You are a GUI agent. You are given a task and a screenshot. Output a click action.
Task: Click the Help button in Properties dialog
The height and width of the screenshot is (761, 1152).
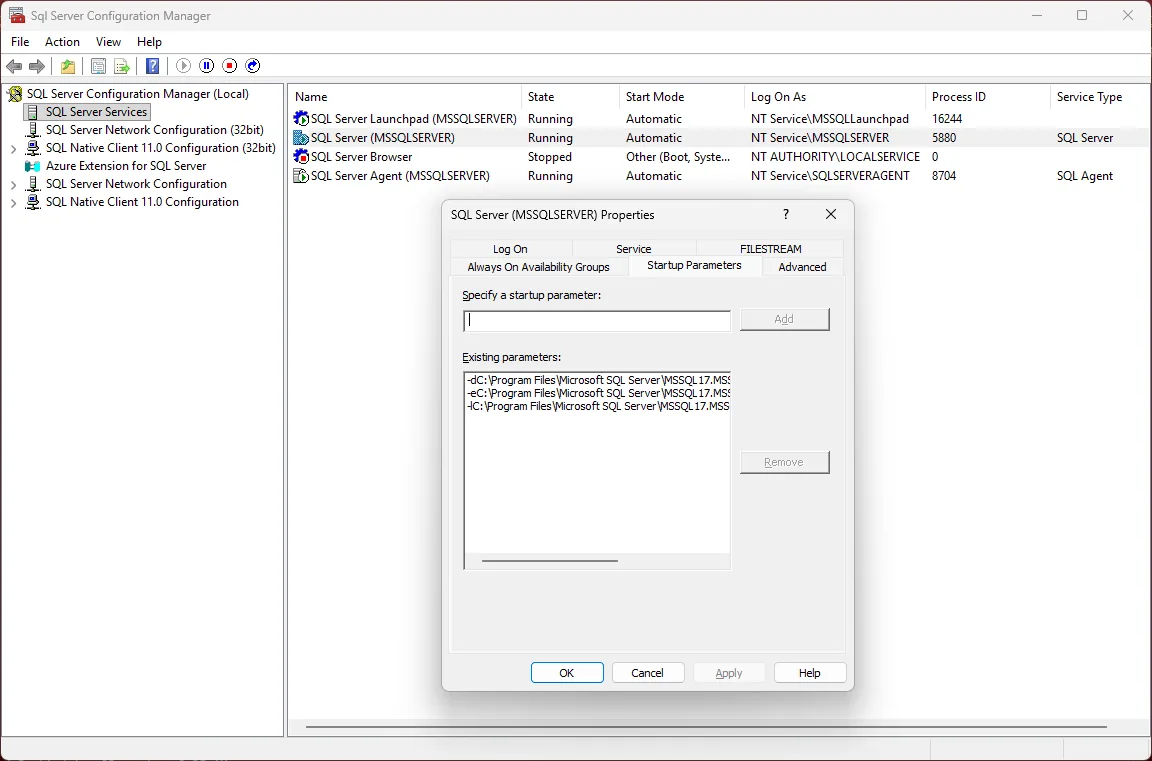pyautogui.click(x=810, y=673)
